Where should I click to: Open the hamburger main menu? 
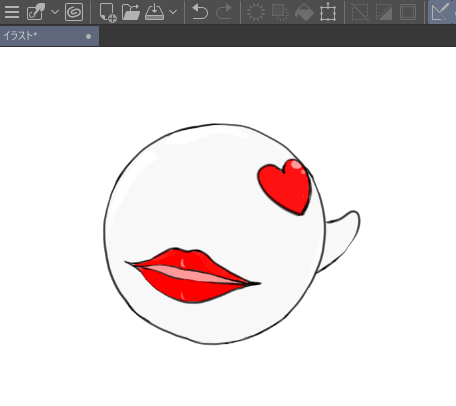pos(12,12)
